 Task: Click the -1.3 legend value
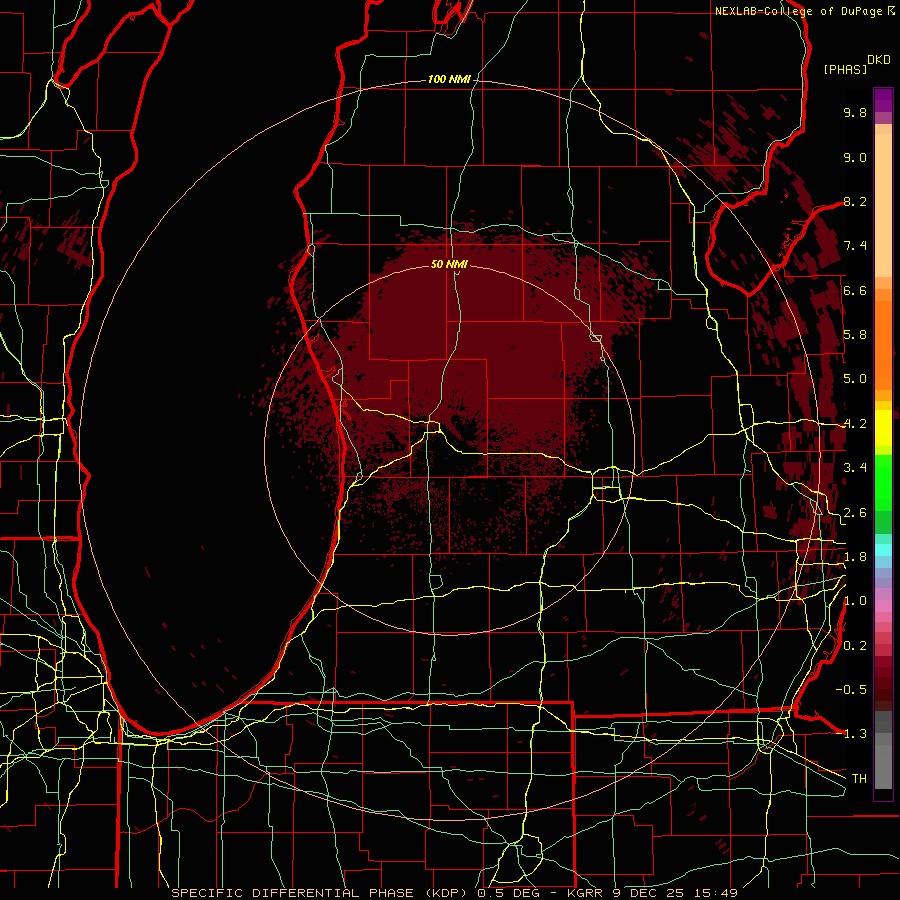pos(851,734)
